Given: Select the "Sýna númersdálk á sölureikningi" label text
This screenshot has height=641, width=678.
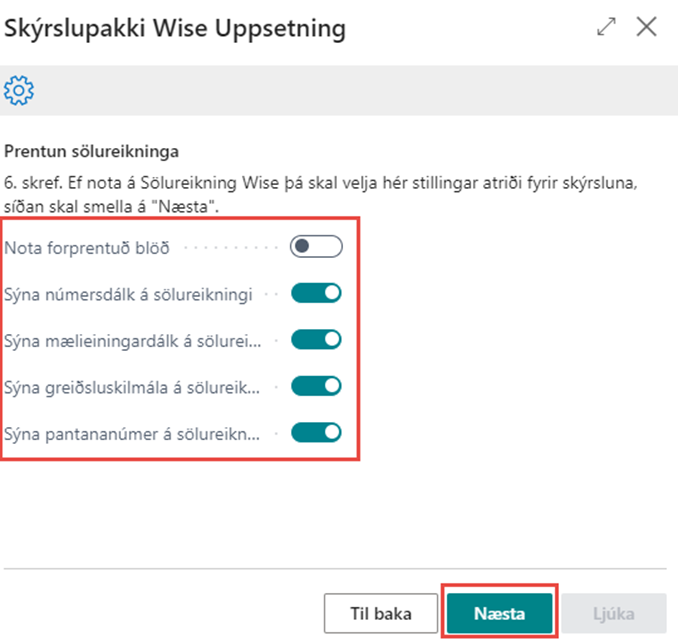Looking at the screenshot, I should tap(126, 294).
